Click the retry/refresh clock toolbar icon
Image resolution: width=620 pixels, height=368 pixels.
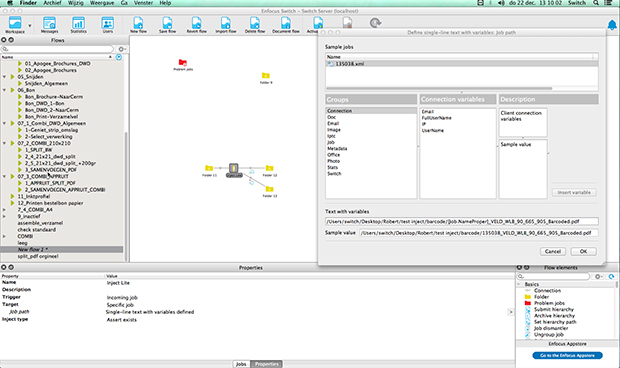point(375,23)
